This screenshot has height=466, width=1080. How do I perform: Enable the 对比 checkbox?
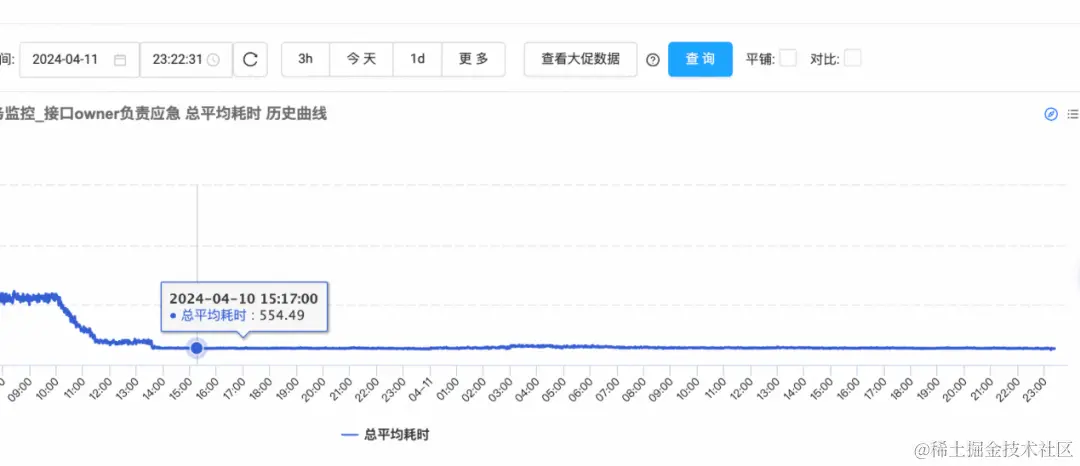853,58
